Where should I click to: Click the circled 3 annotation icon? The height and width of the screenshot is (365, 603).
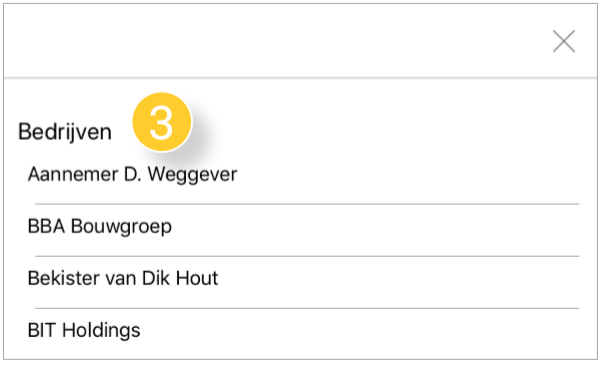162,122
